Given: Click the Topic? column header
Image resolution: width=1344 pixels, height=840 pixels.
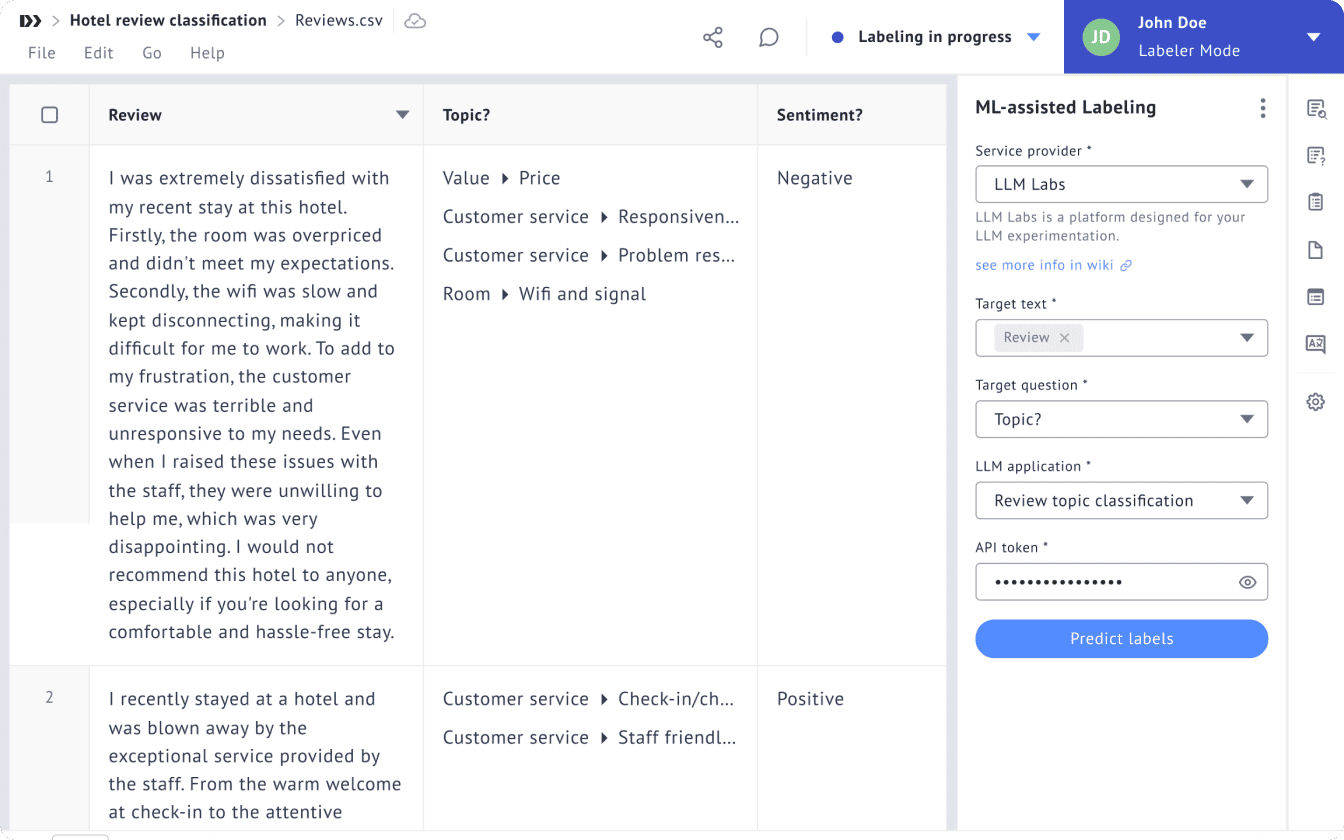Looking at the screenshot, I should (x=467, y=115).
